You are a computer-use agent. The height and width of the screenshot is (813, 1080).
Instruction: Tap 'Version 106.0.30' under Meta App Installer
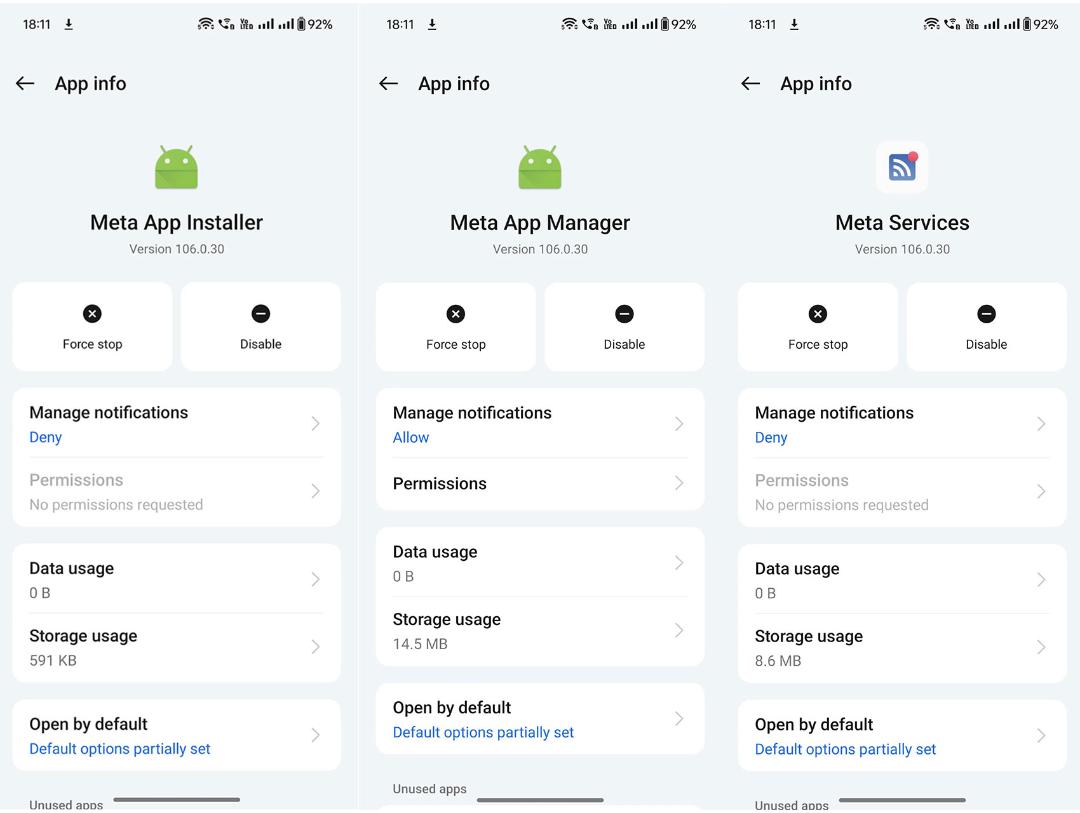176,249
